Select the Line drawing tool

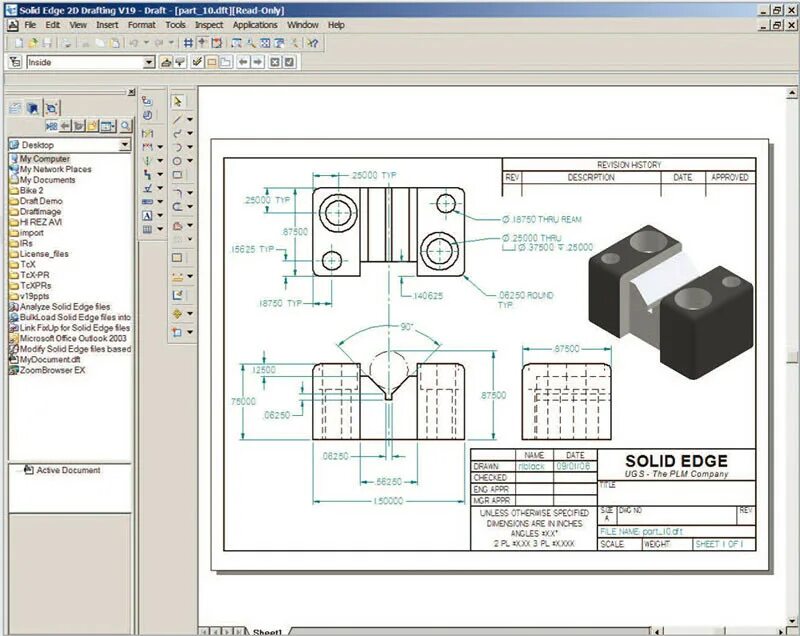[177, 119]
